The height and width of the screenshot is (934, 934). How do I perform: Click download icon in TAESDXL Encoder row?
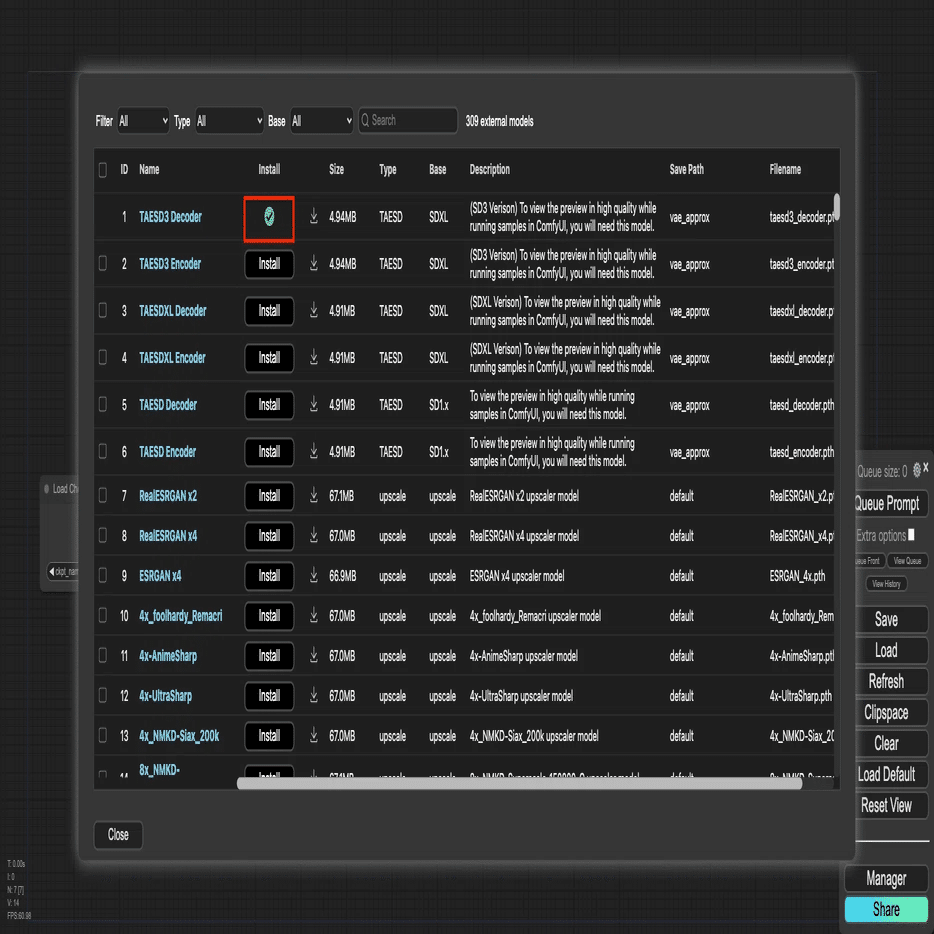pyautogui.click(x=314, y=357)
